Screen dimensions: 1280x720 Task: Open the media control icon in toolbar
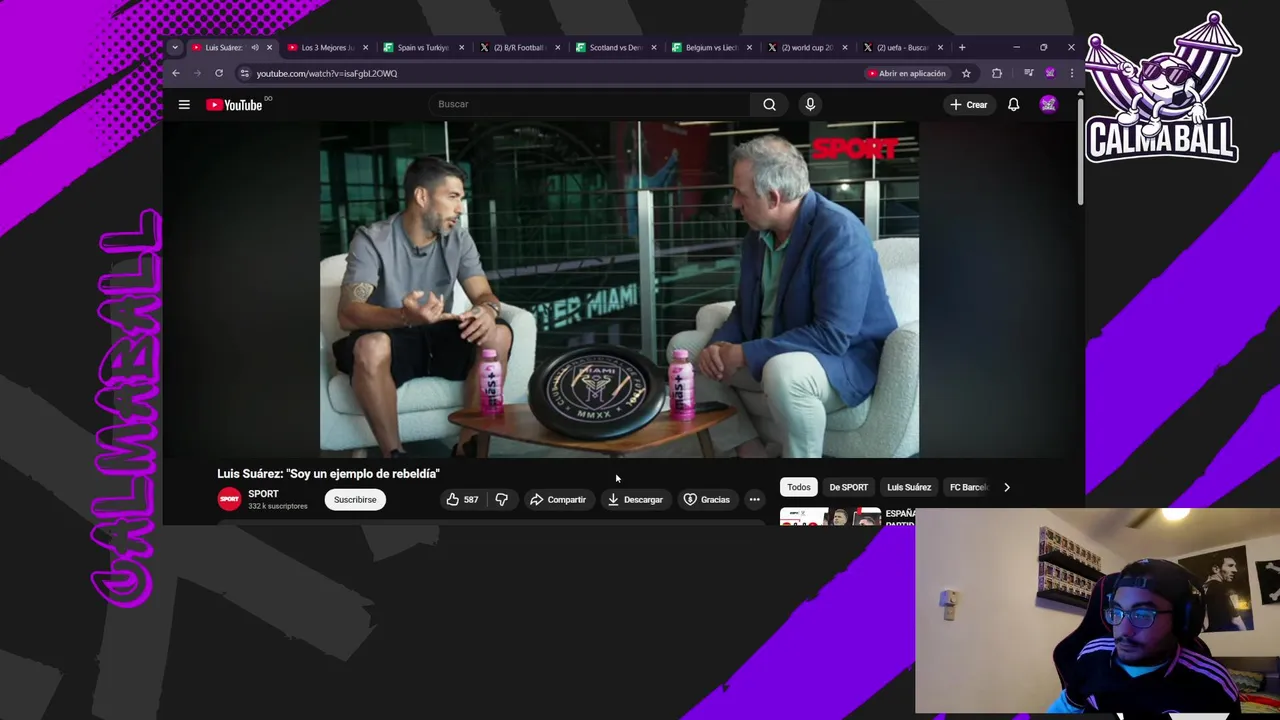[1028, 73]
